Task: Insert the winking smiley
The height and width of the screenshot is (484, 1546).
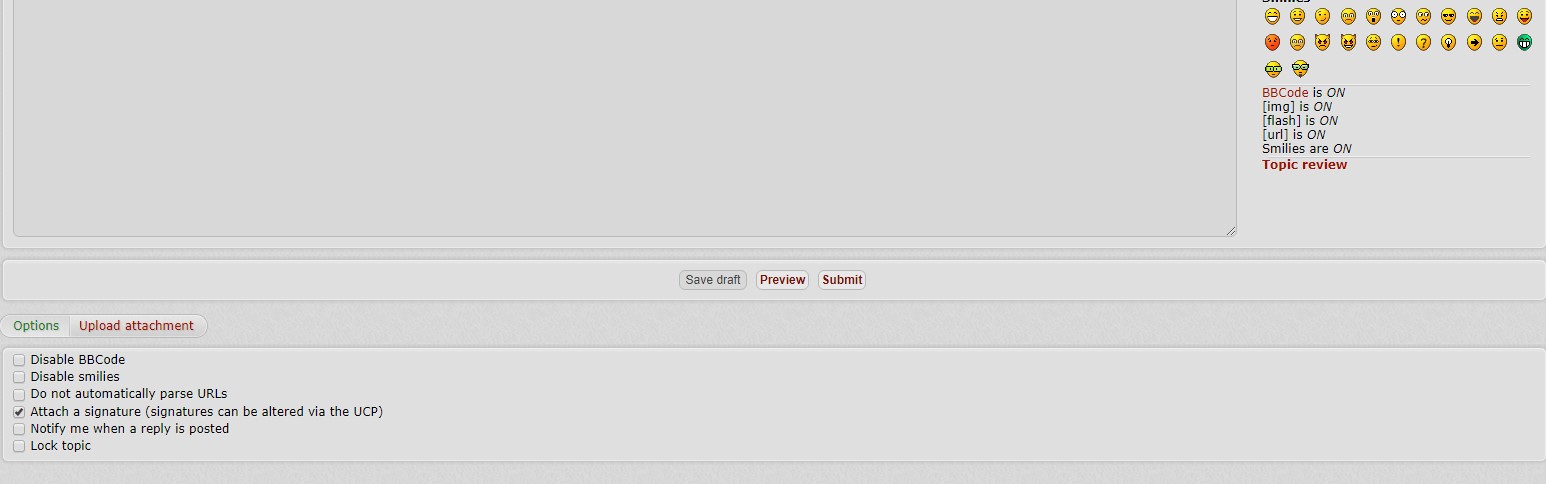Action: 1322,16
